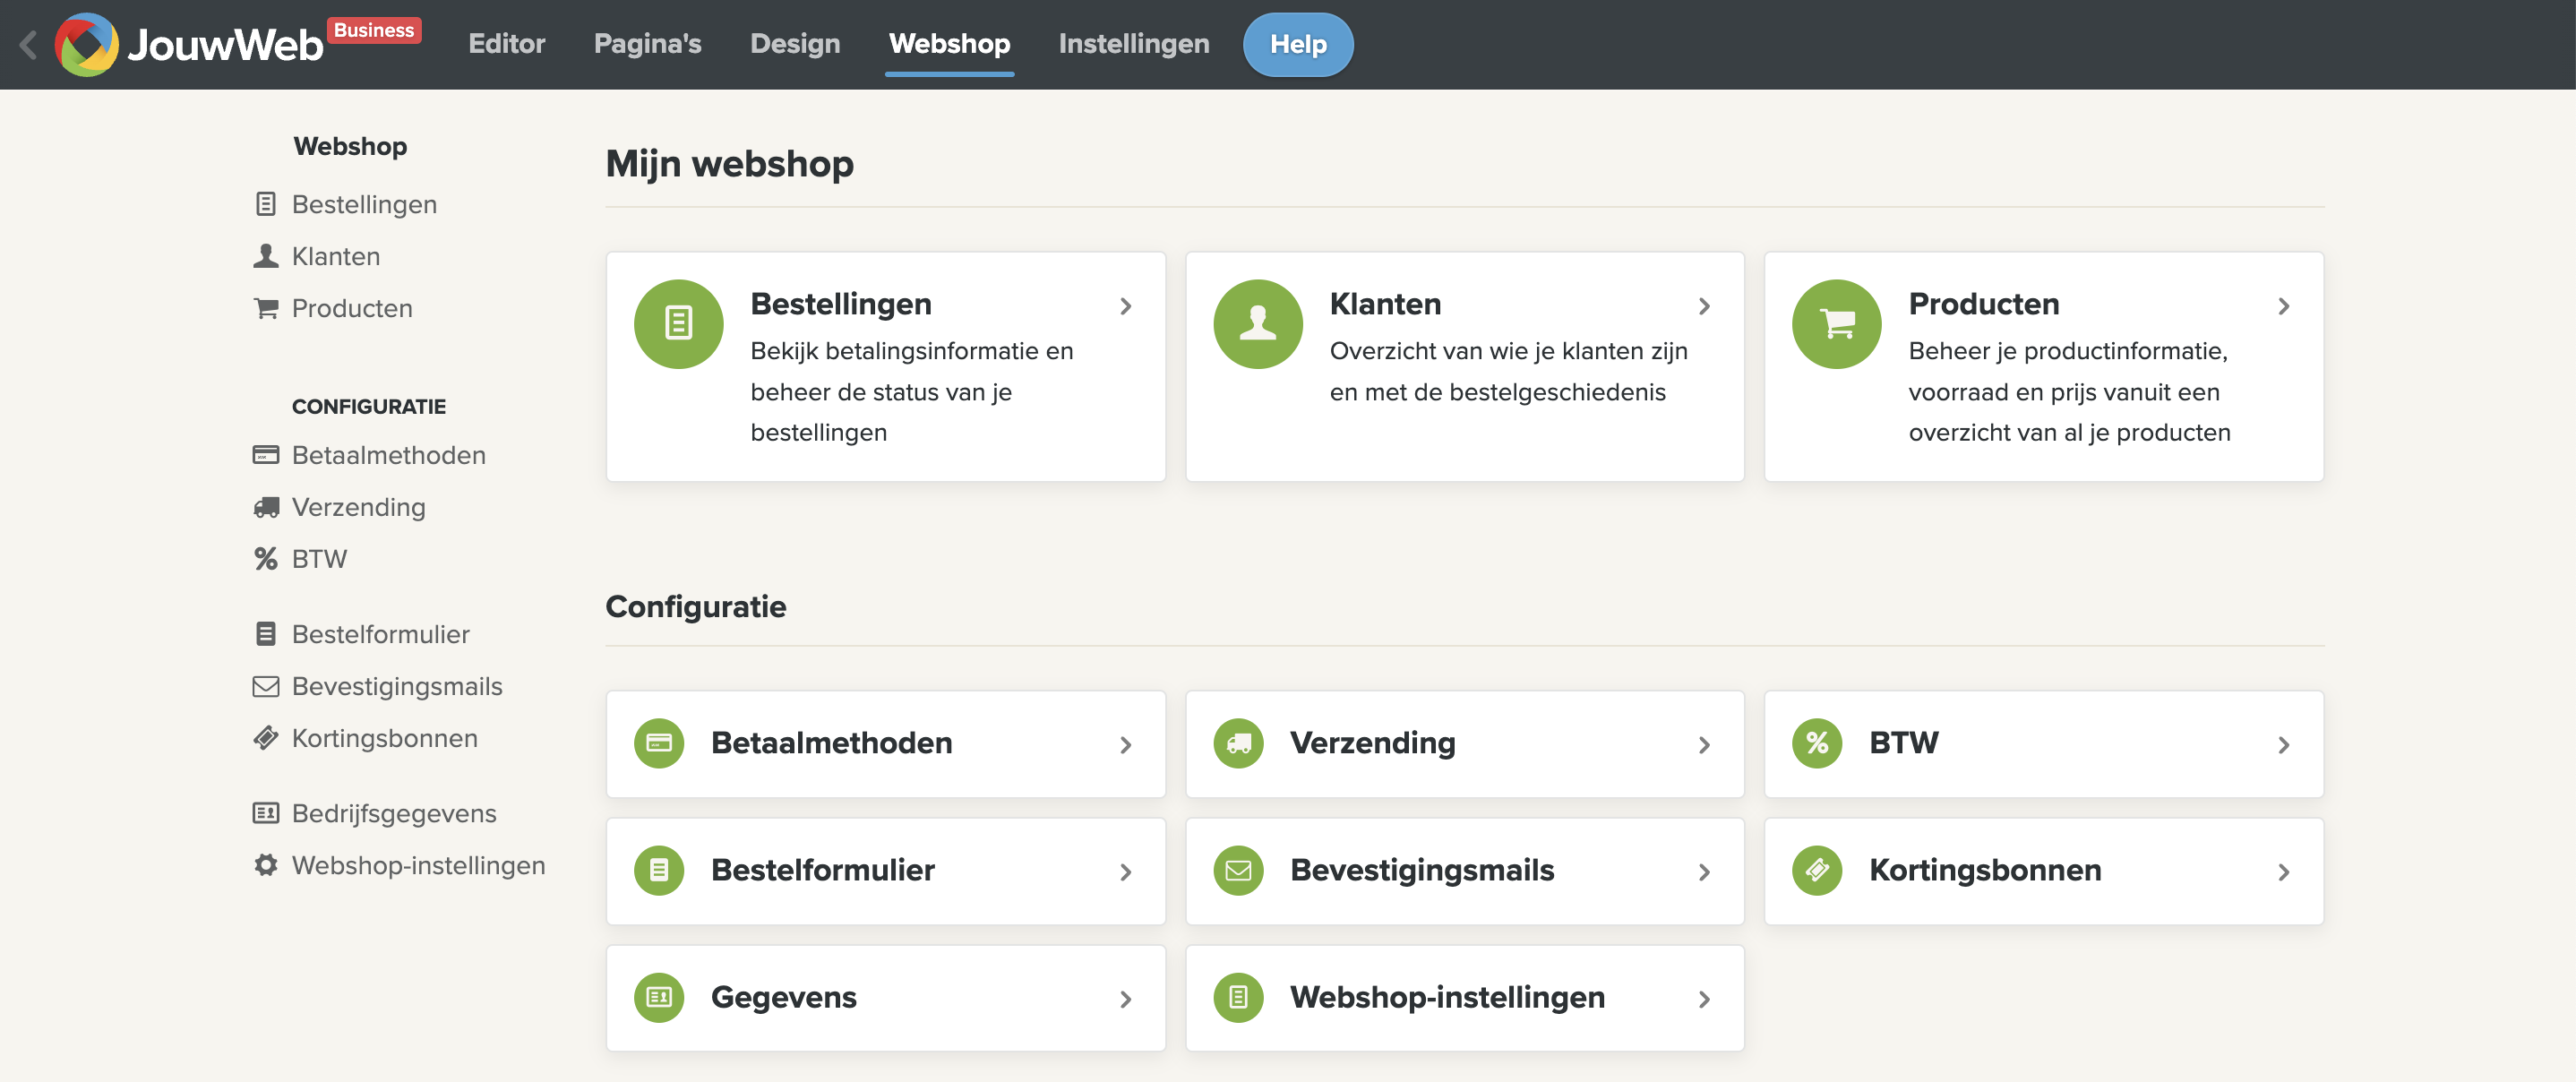
Task: Click the back arrow beside the logo
Action: (28, 44)
